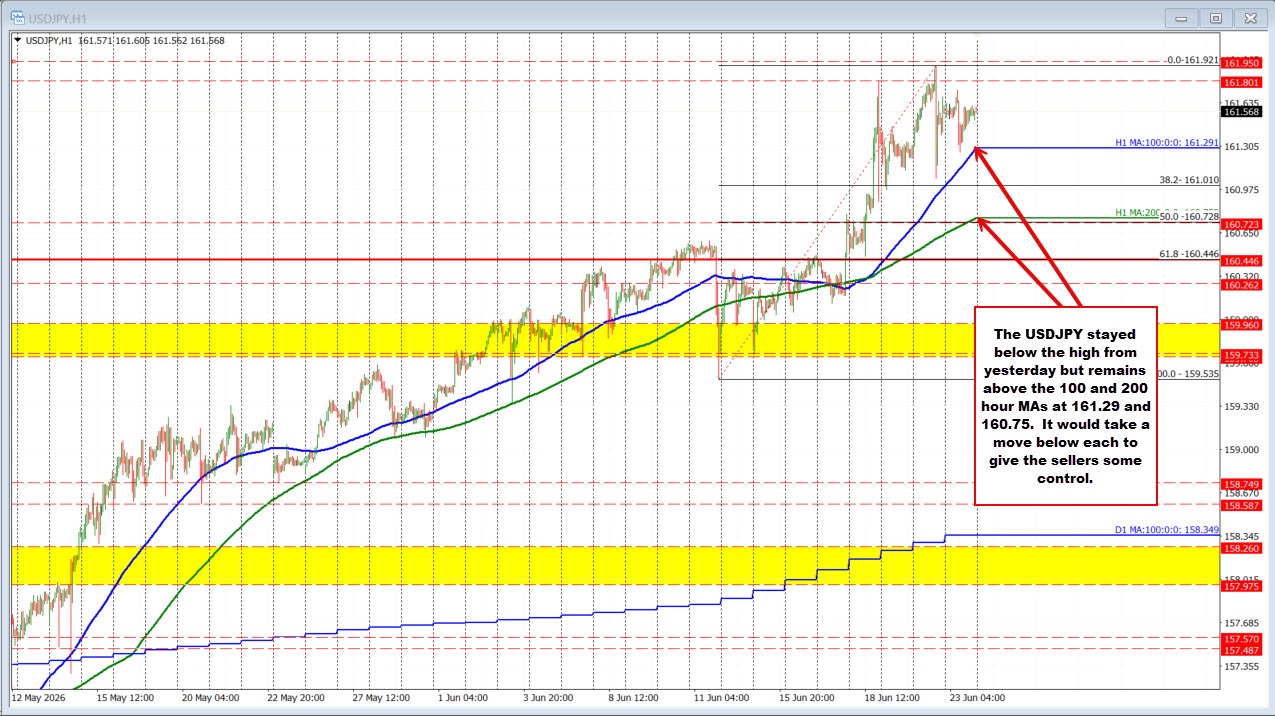Click the 18 Jun 12:00 time label
The width and height of the screenshot is (1275, 716).
[892, 697]
